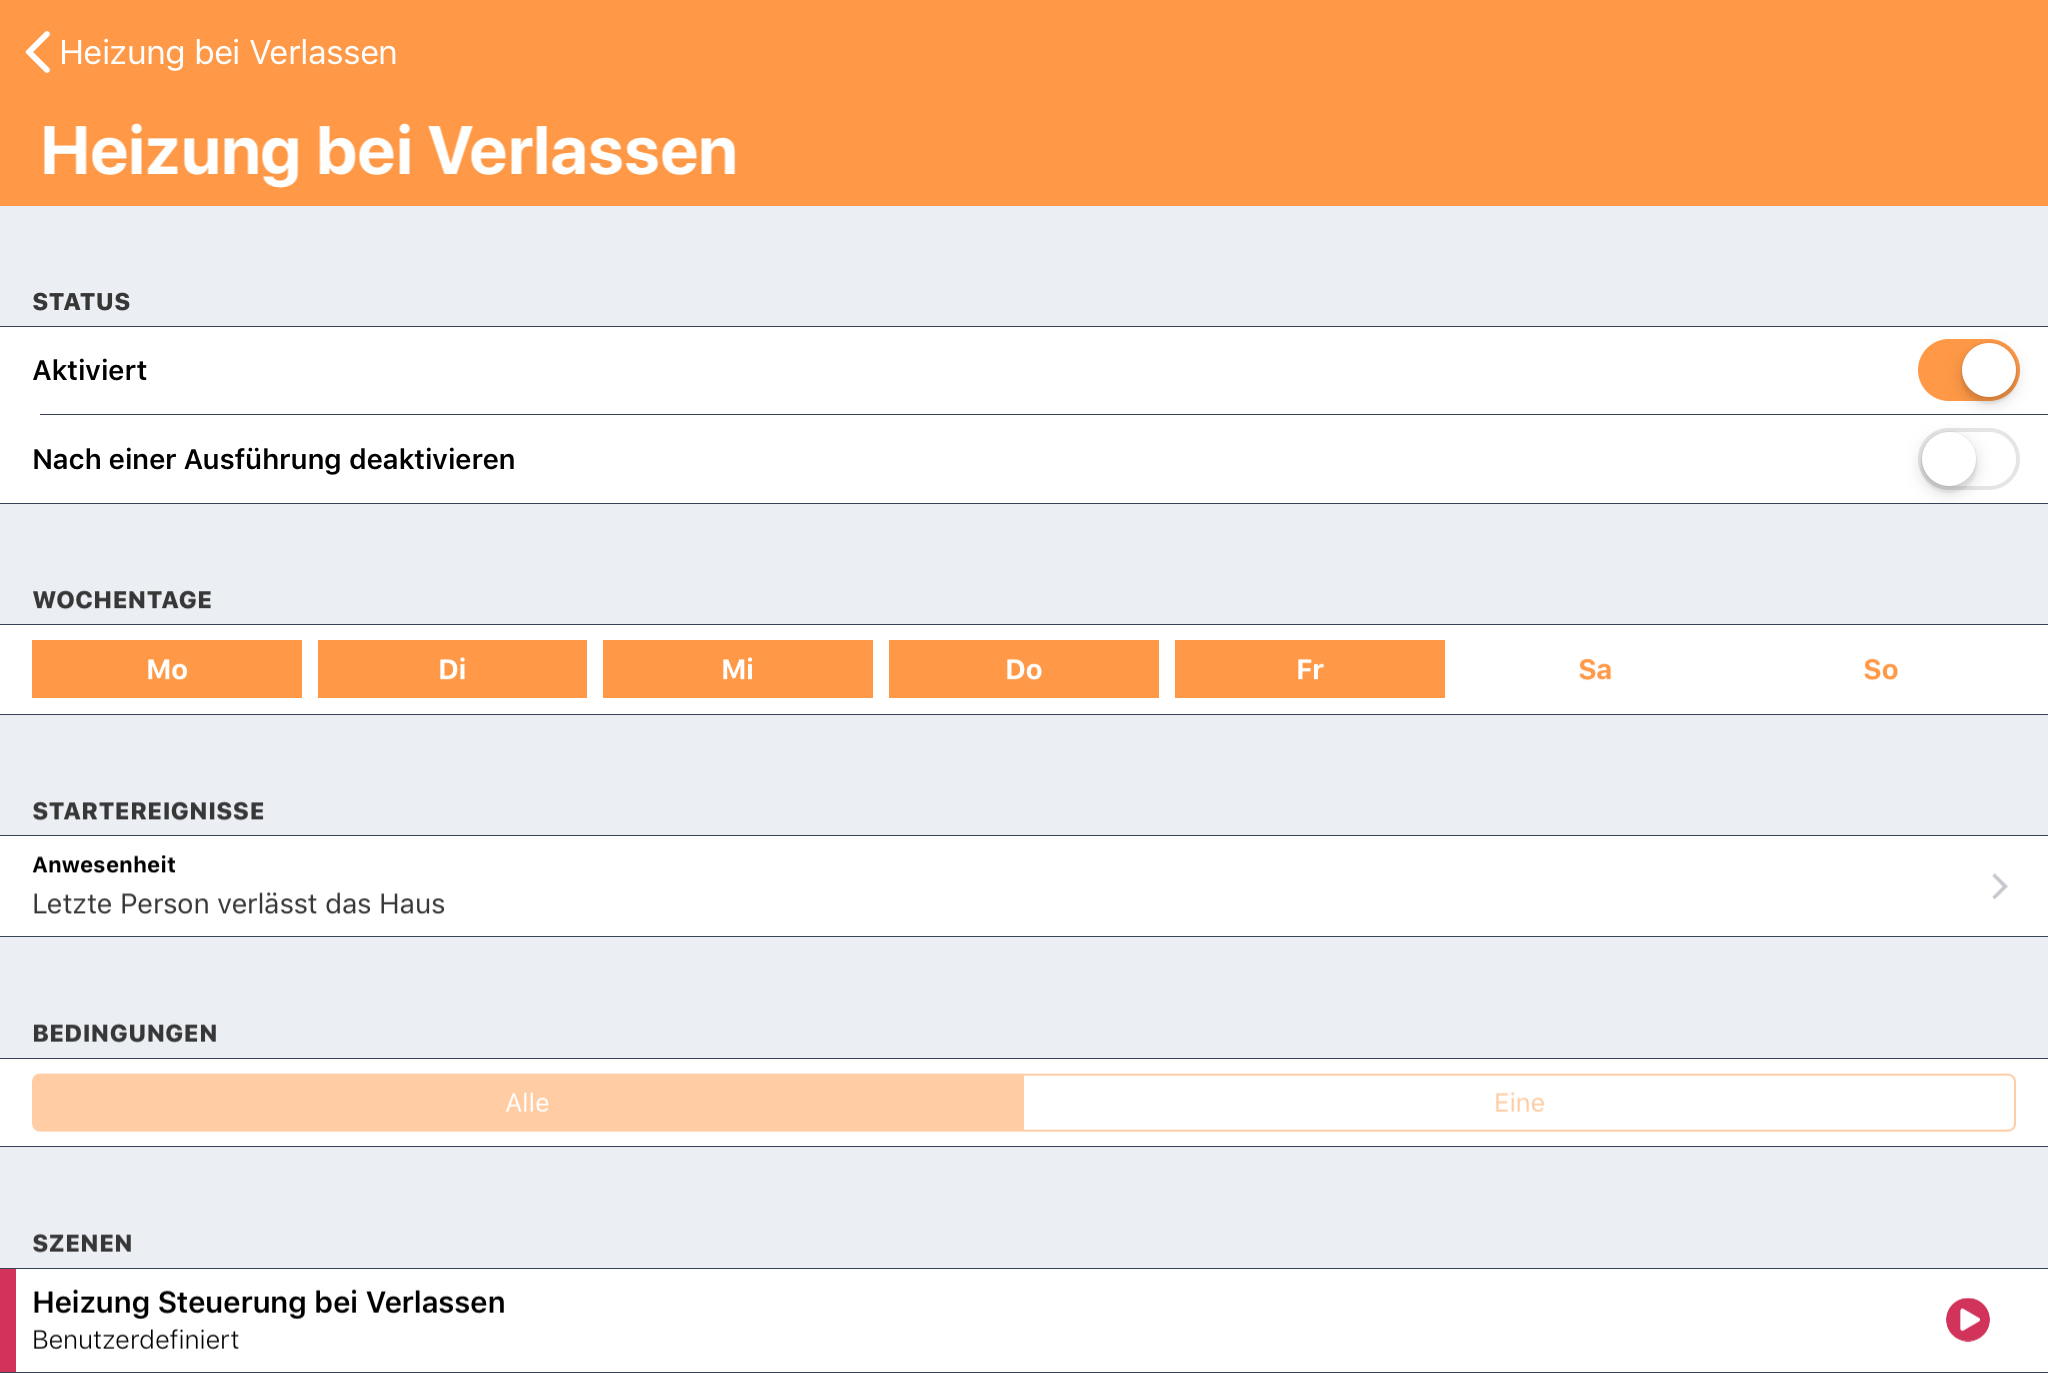
Task: Switch conditions to Eine segment
Action: 1519,1103
